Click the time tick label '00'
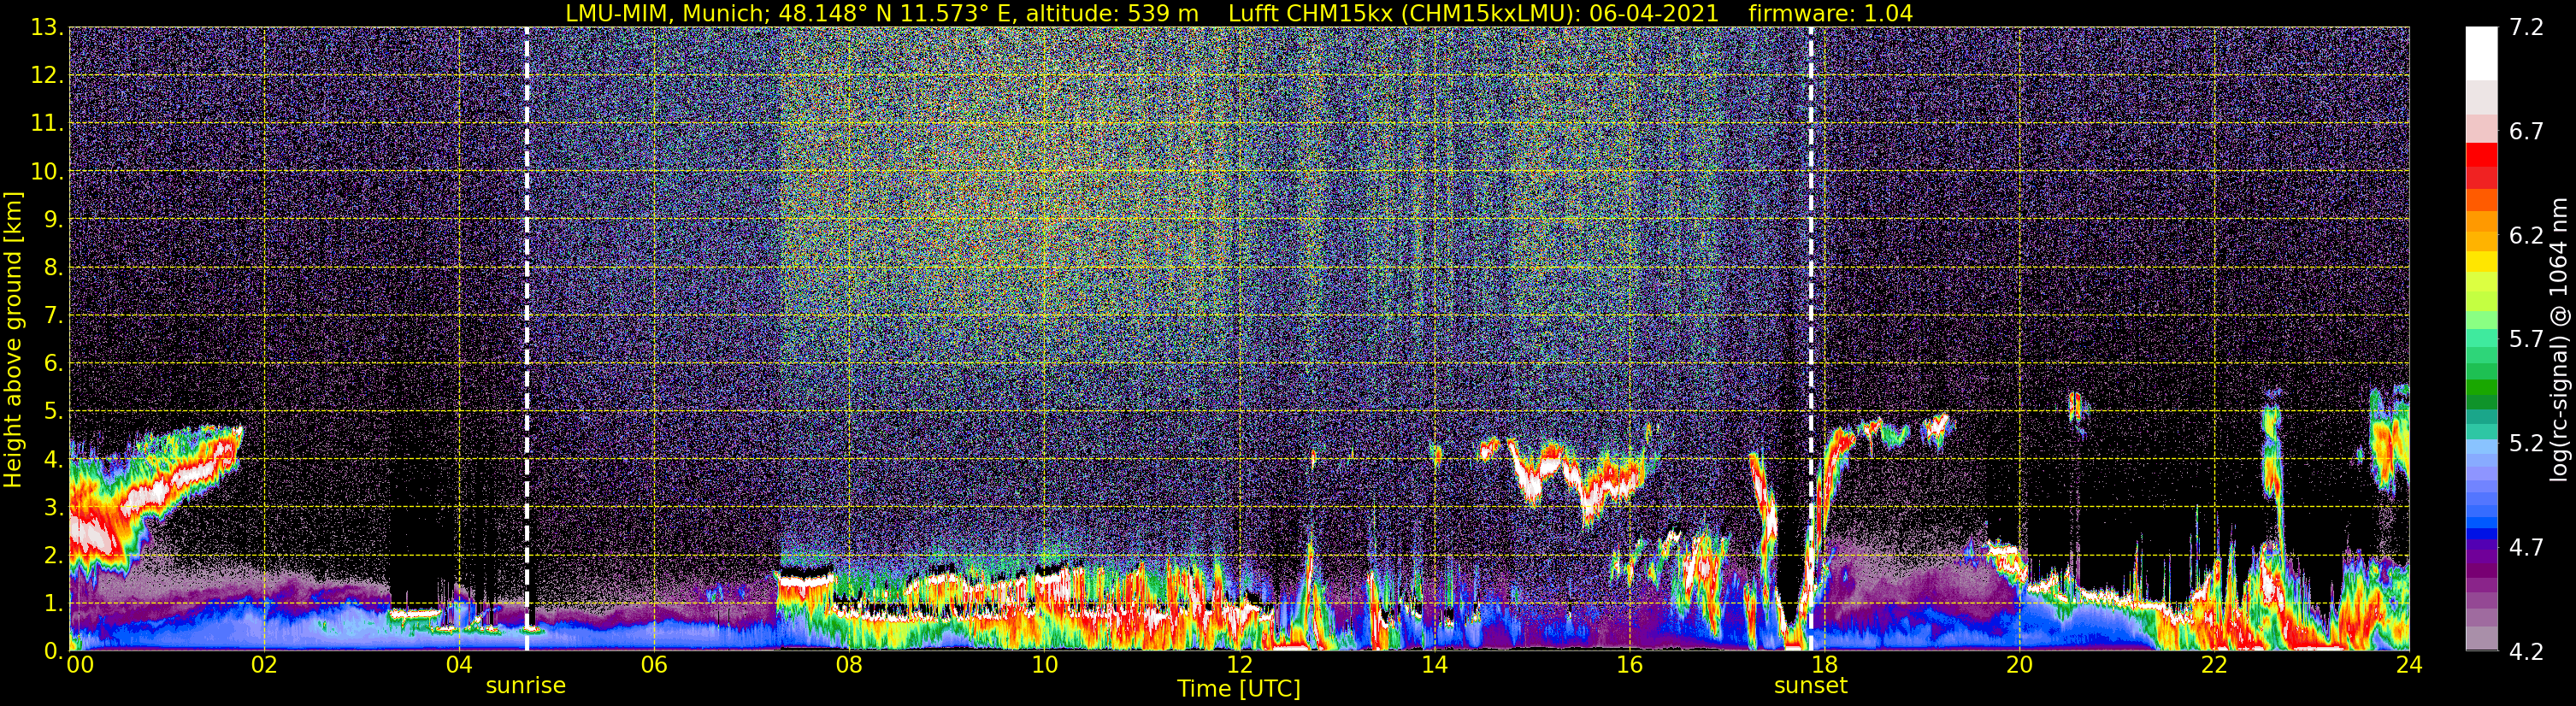2576x706 pixels. (x=80, y=665)
